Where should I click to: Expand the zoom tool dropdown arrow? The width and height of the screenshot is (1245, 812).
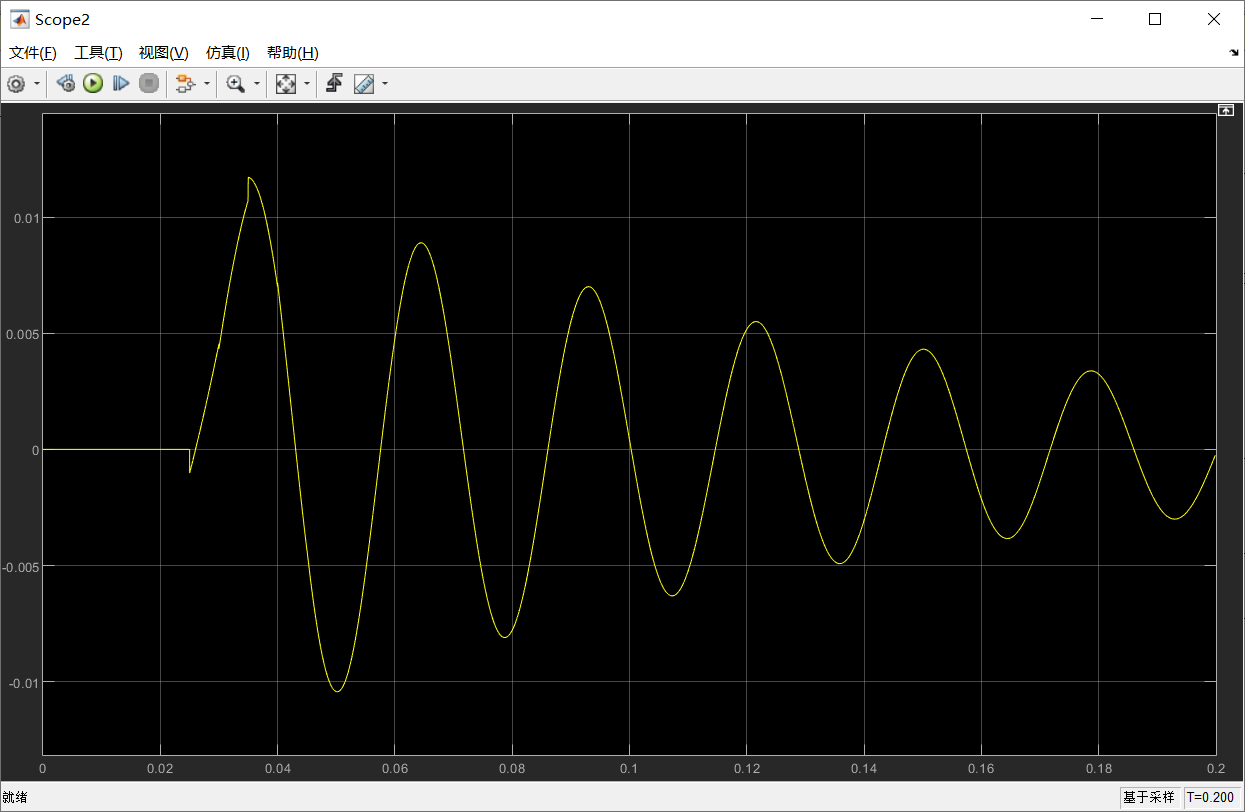click(257, 84)
